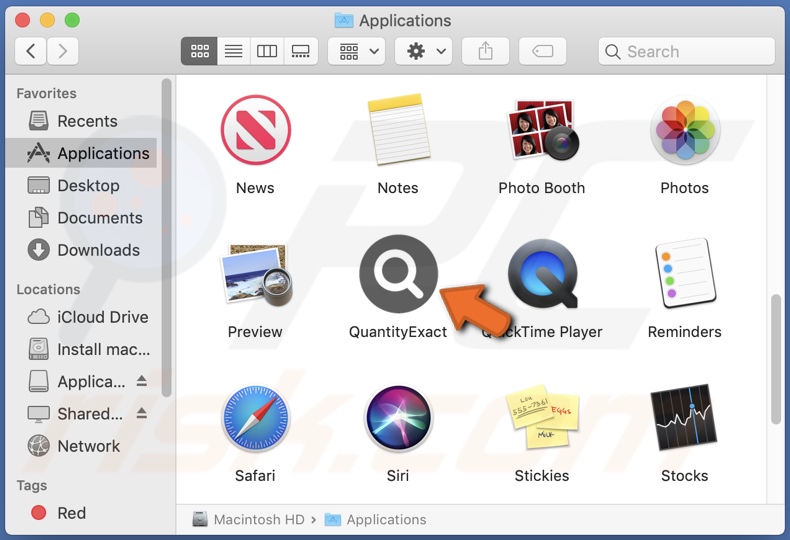Open the Notes app icon
Screen dimensions: 790x540
coord(398,129)
